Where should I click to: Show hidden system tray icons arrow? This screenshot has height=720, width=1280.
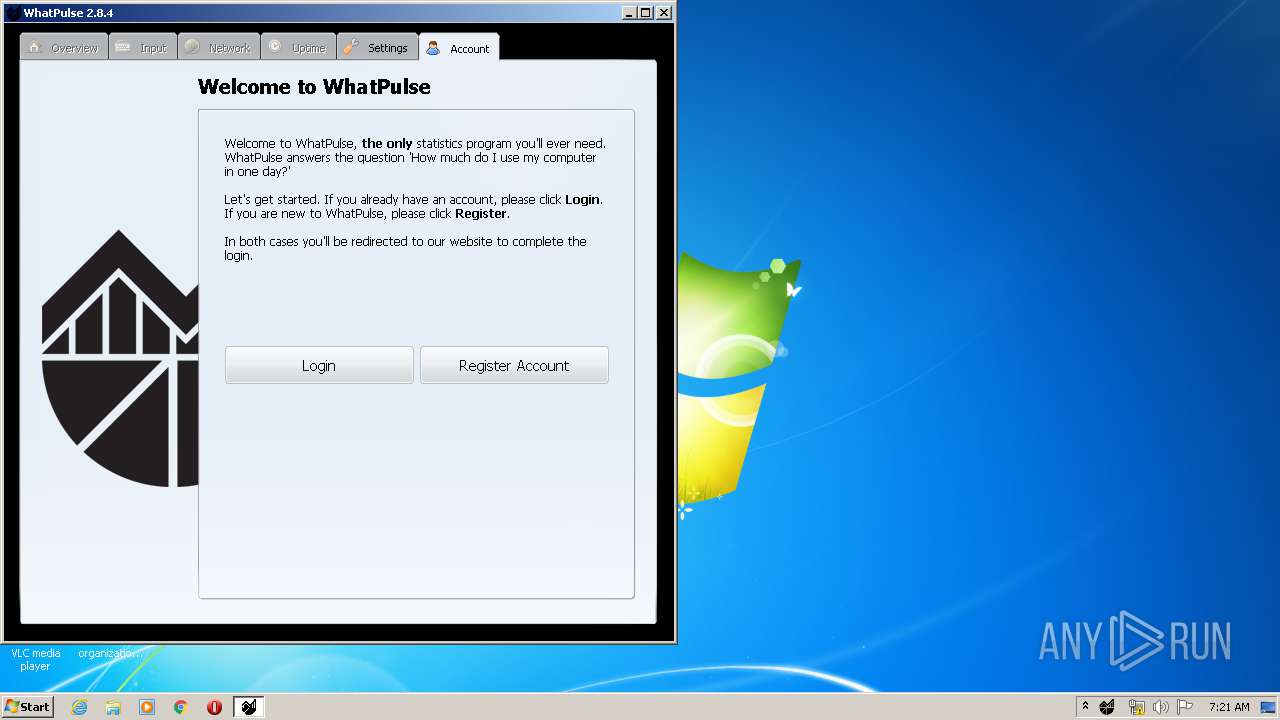1085,707
